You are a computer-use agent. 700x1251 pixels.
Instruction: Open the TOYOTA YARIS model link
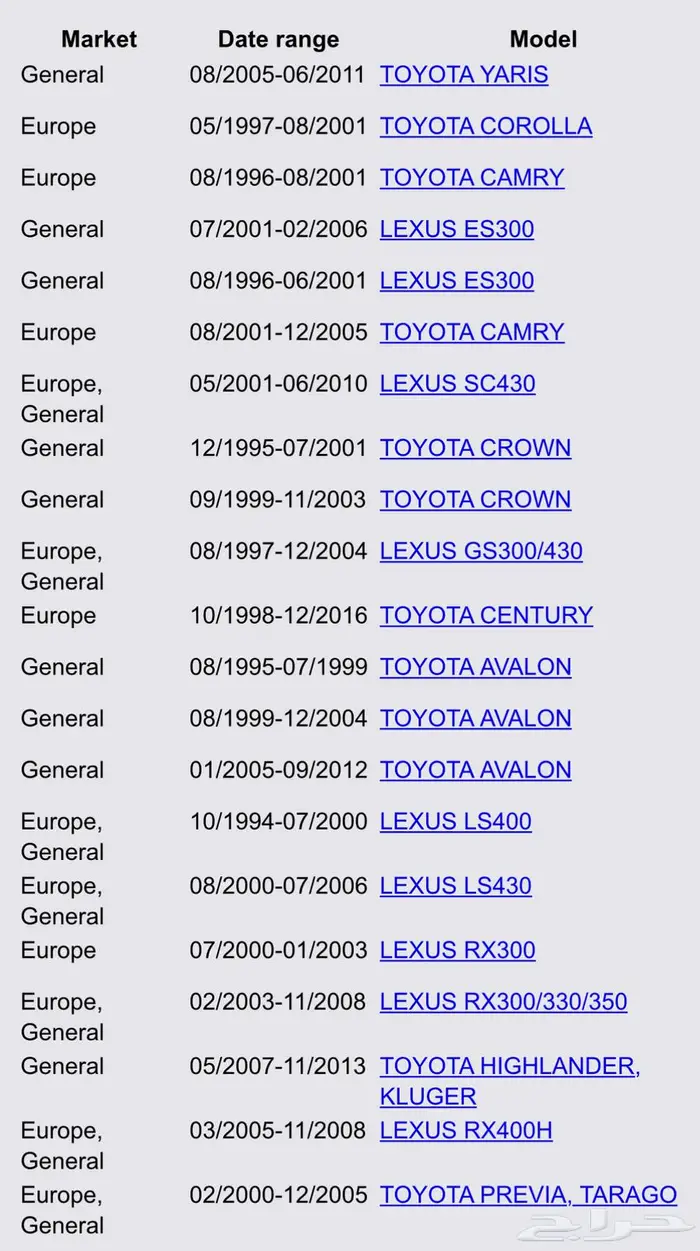464,75
